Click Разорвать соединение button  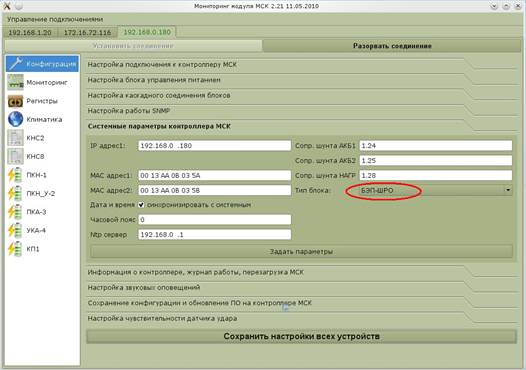[392, 46]
